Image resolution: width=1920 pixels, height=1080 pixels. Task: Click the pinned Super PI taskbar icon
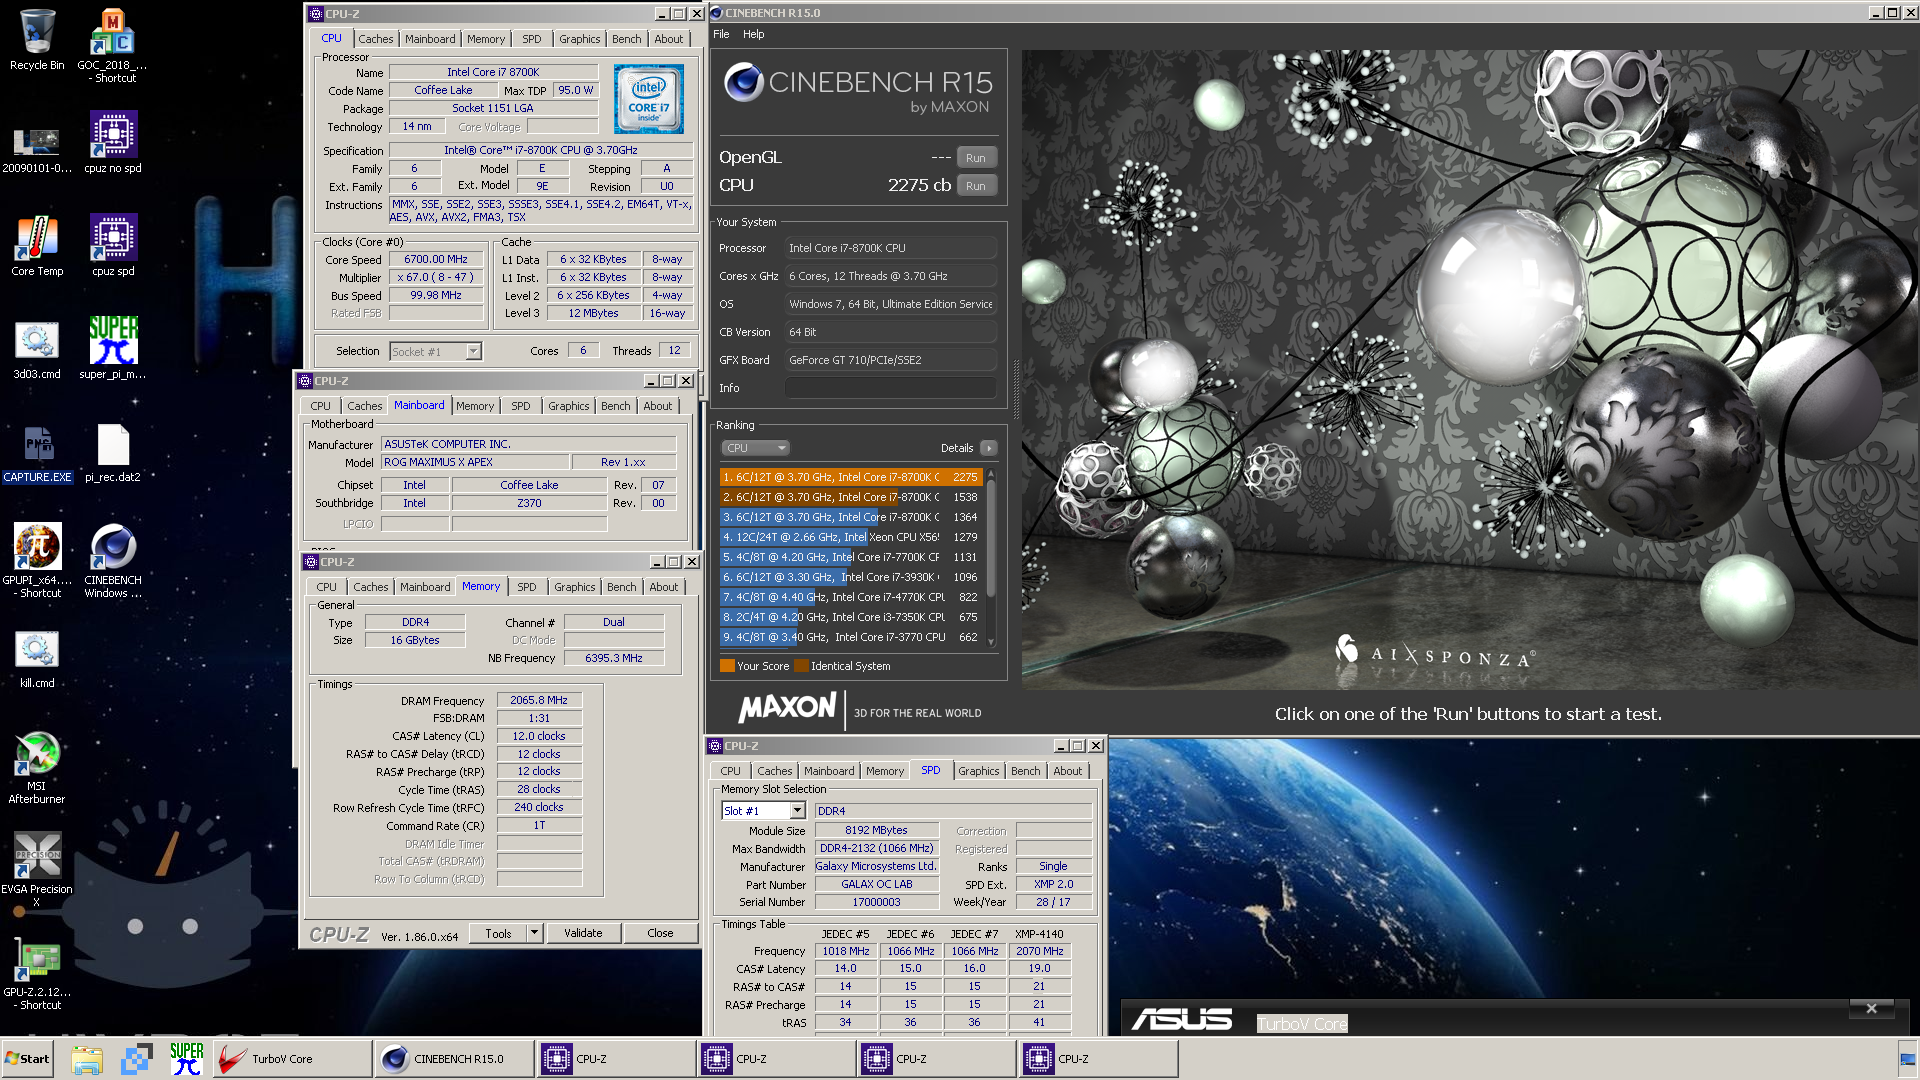(187, 1059)
